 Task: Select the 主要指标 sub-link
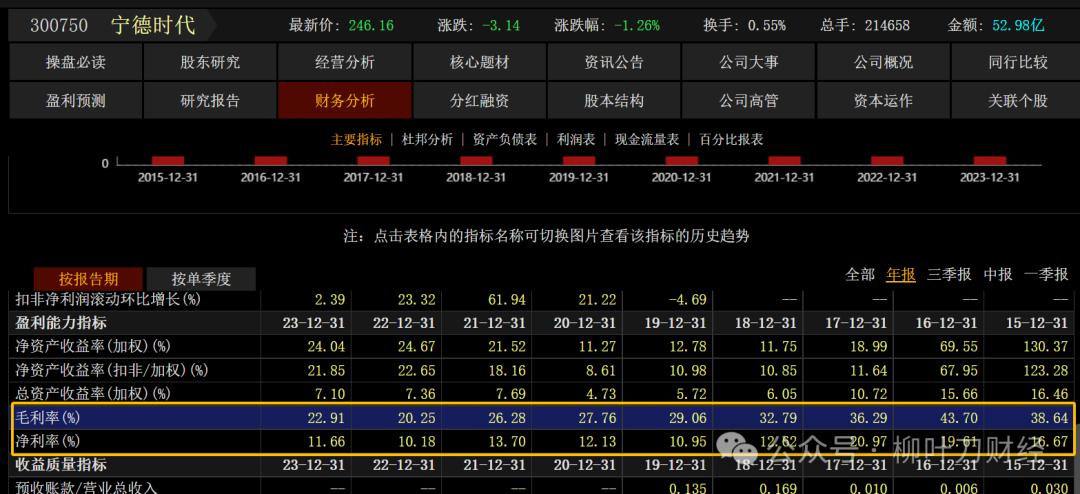point(356,139)
